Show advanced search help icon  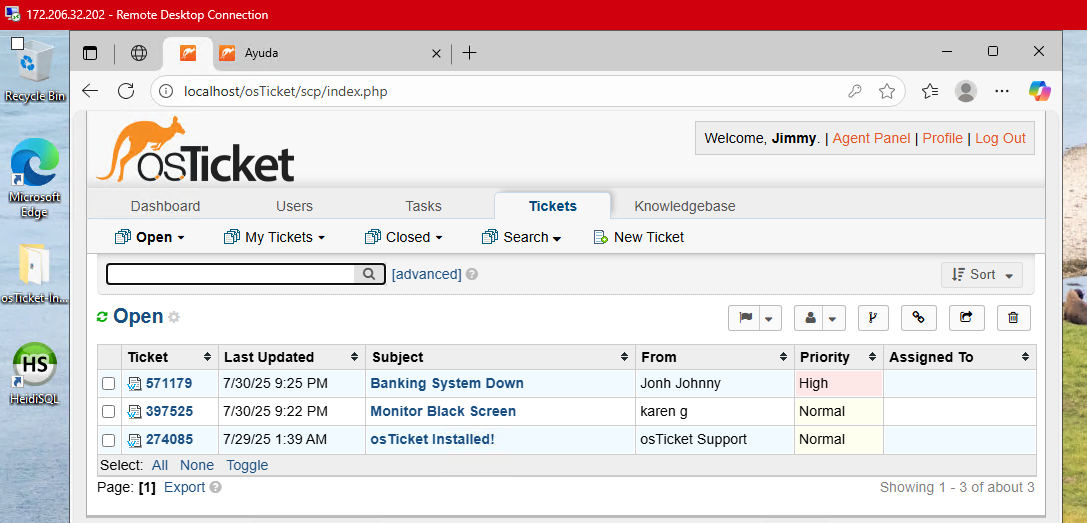point(472,274)
